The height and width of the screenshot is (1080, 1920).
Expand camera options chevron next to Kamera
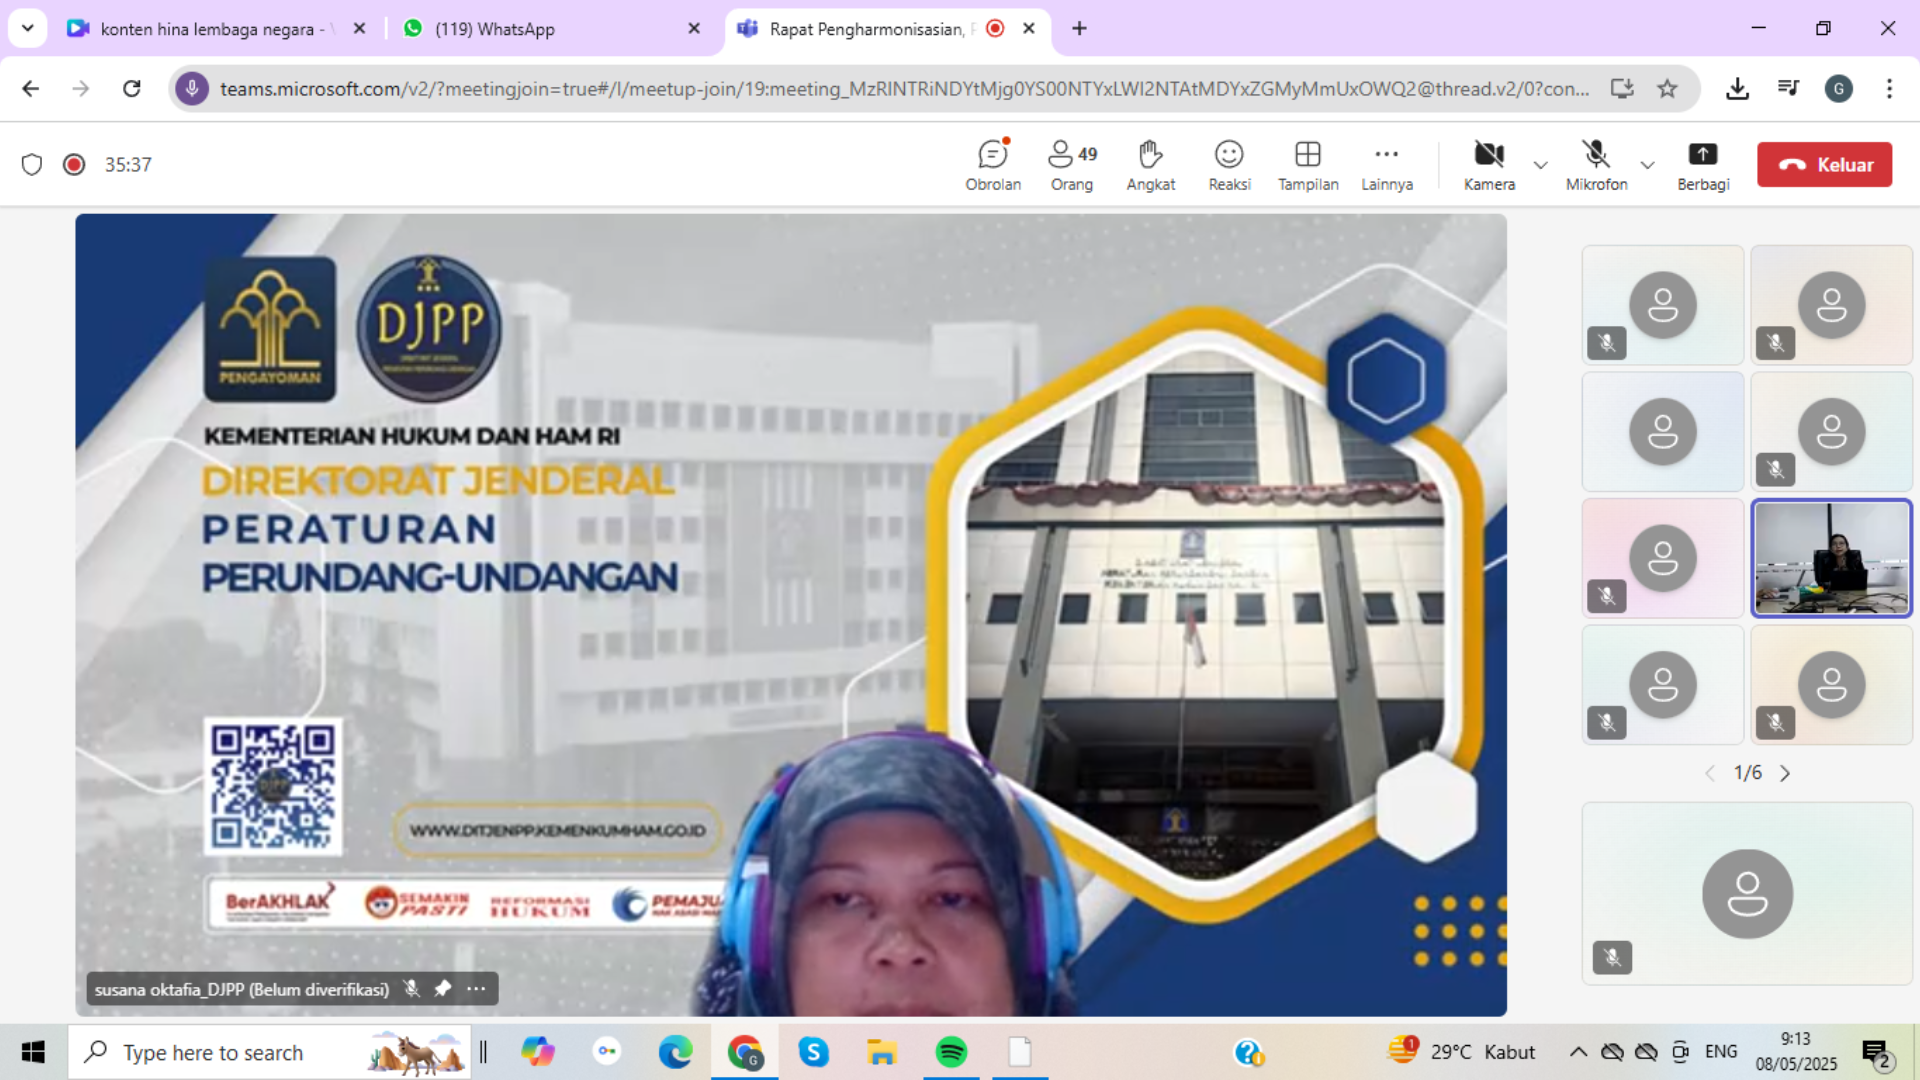tap(1541, 165)
